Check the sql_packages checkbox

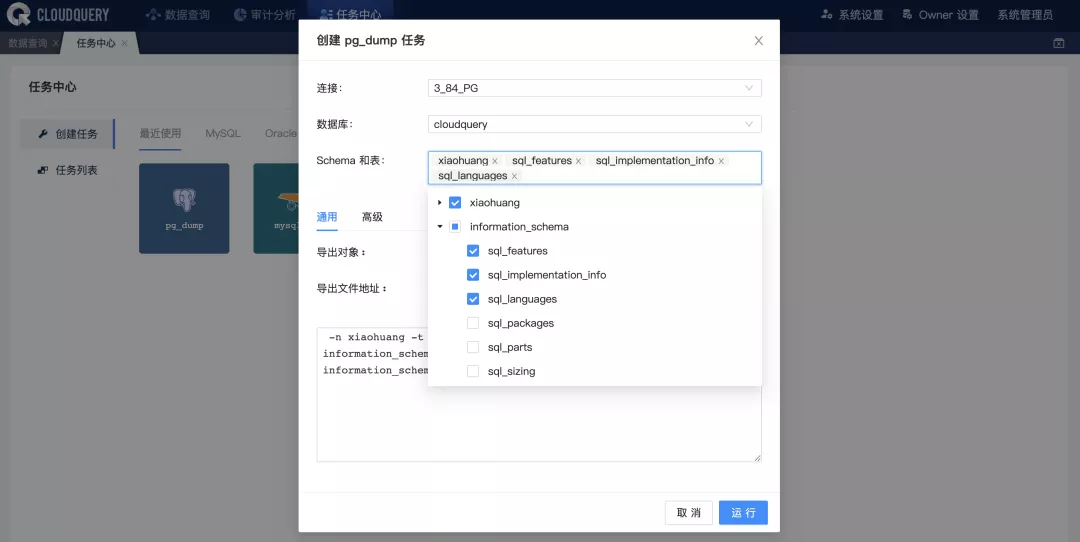click(x=472, y=323)
